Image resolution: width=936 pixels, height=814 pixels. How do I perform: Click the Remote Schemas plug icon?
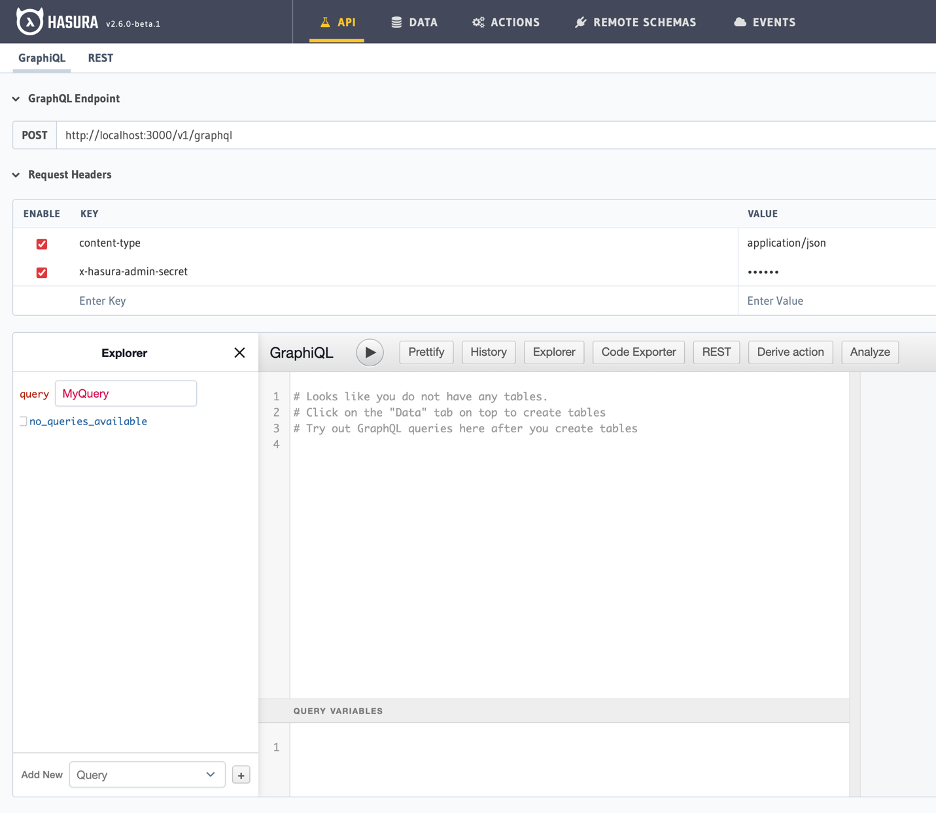(580, 22)
